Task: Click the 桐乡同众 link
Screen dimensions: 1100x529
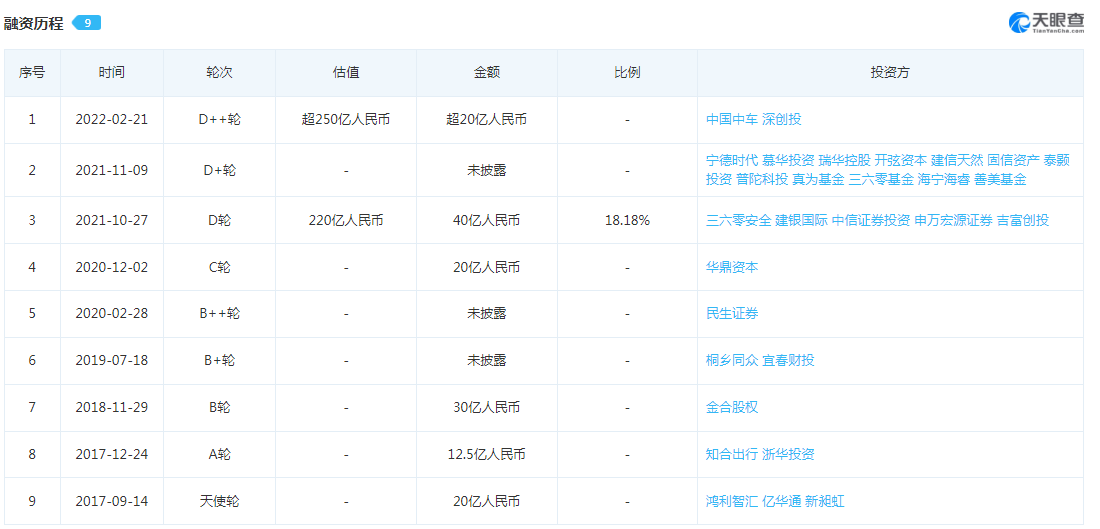Action: (x=732, y=361)
